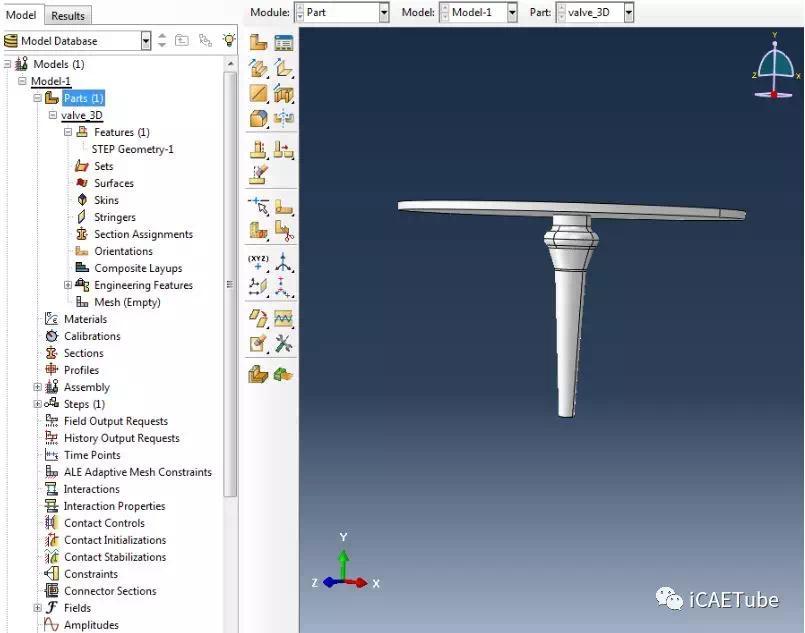Collapse the Model-1 node
The image size is (805, 633).
tap(22, 81)
